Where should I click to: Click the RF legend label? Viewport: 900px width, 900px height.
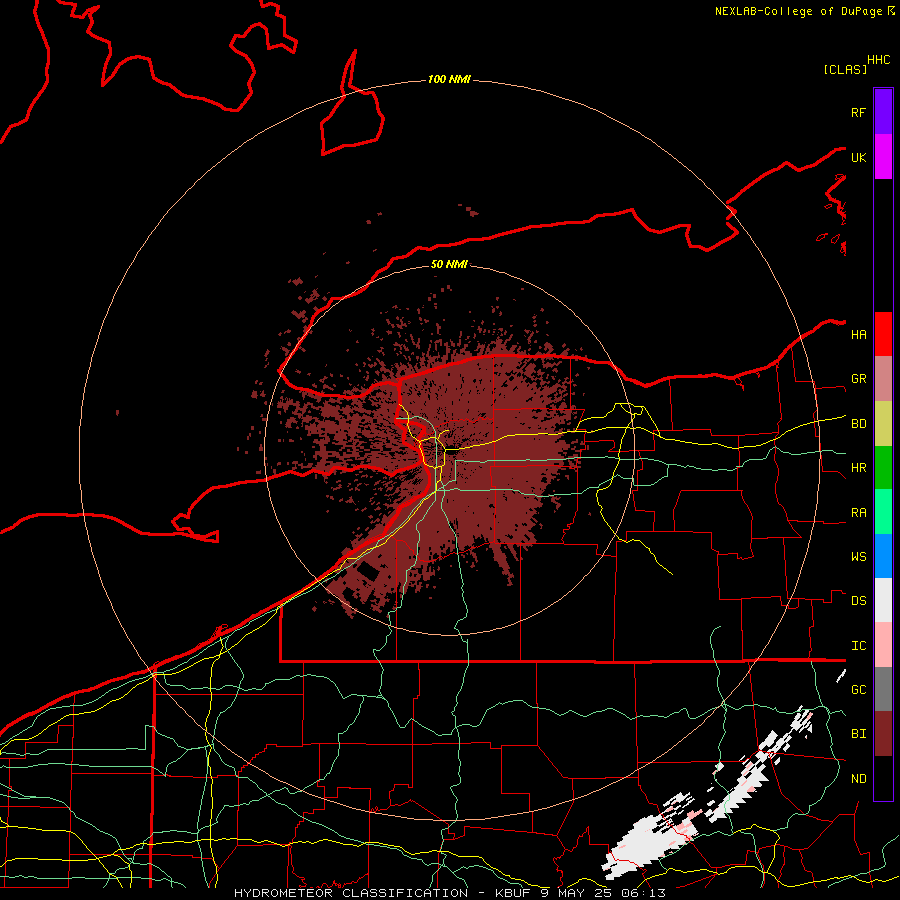coord(858,112)
